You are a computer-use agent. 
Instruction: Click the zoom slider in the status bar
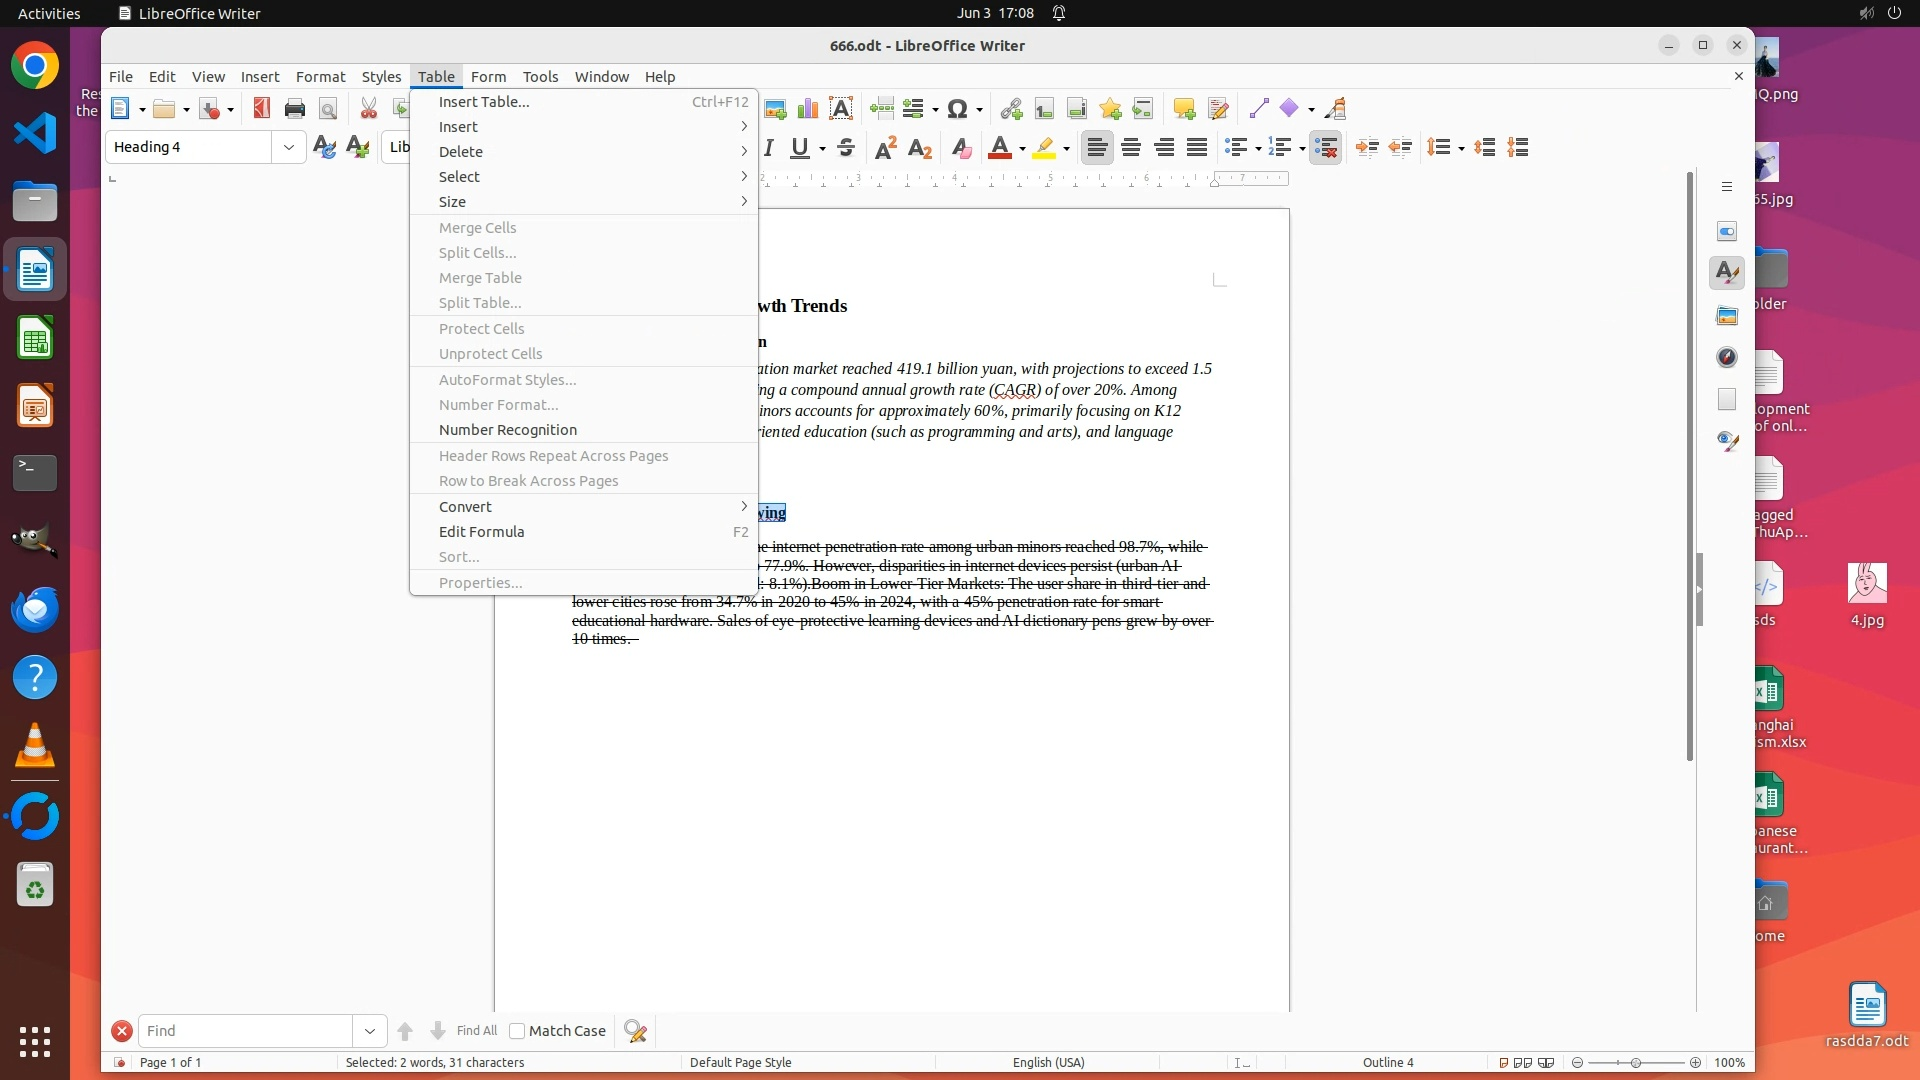point(1636,1063)
